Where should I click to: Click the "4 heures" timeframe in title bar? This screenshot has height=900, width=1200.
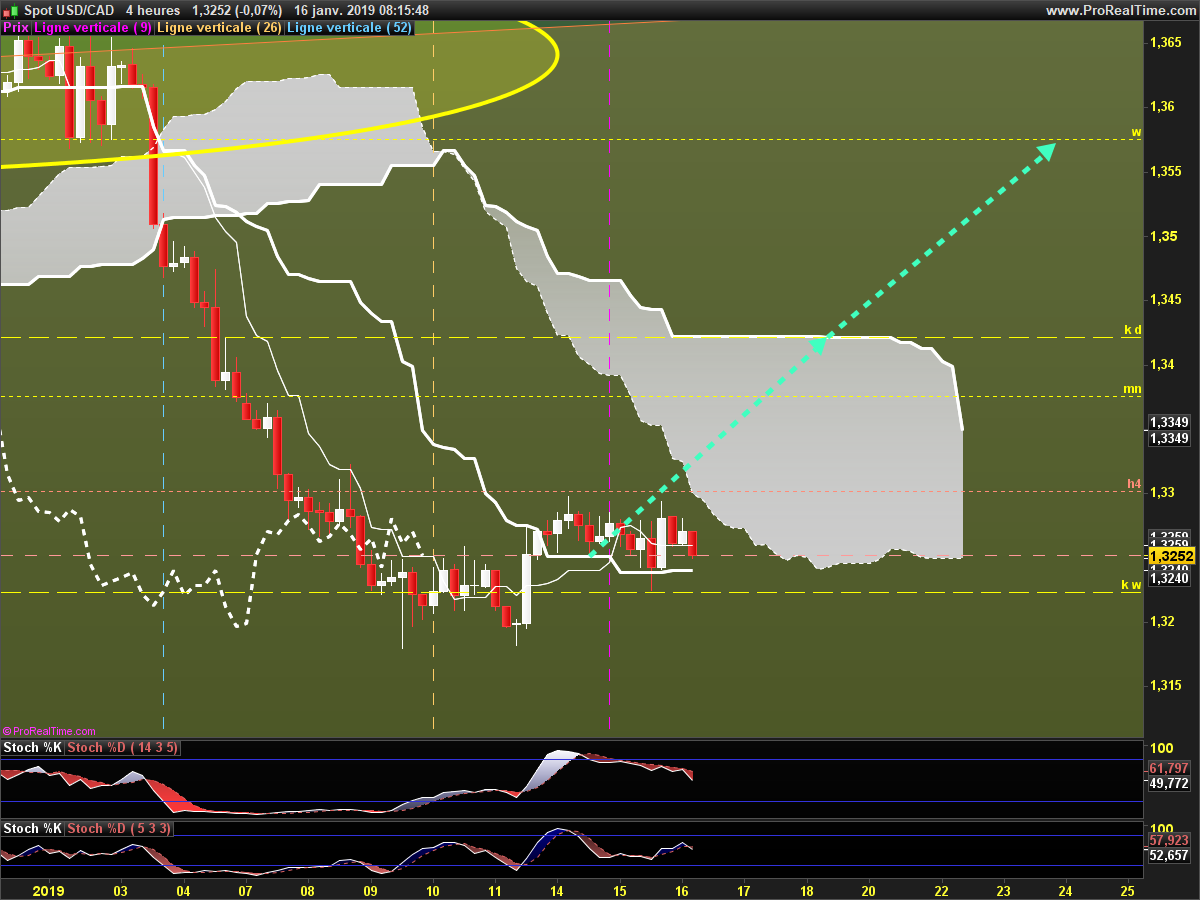(153, 10)
